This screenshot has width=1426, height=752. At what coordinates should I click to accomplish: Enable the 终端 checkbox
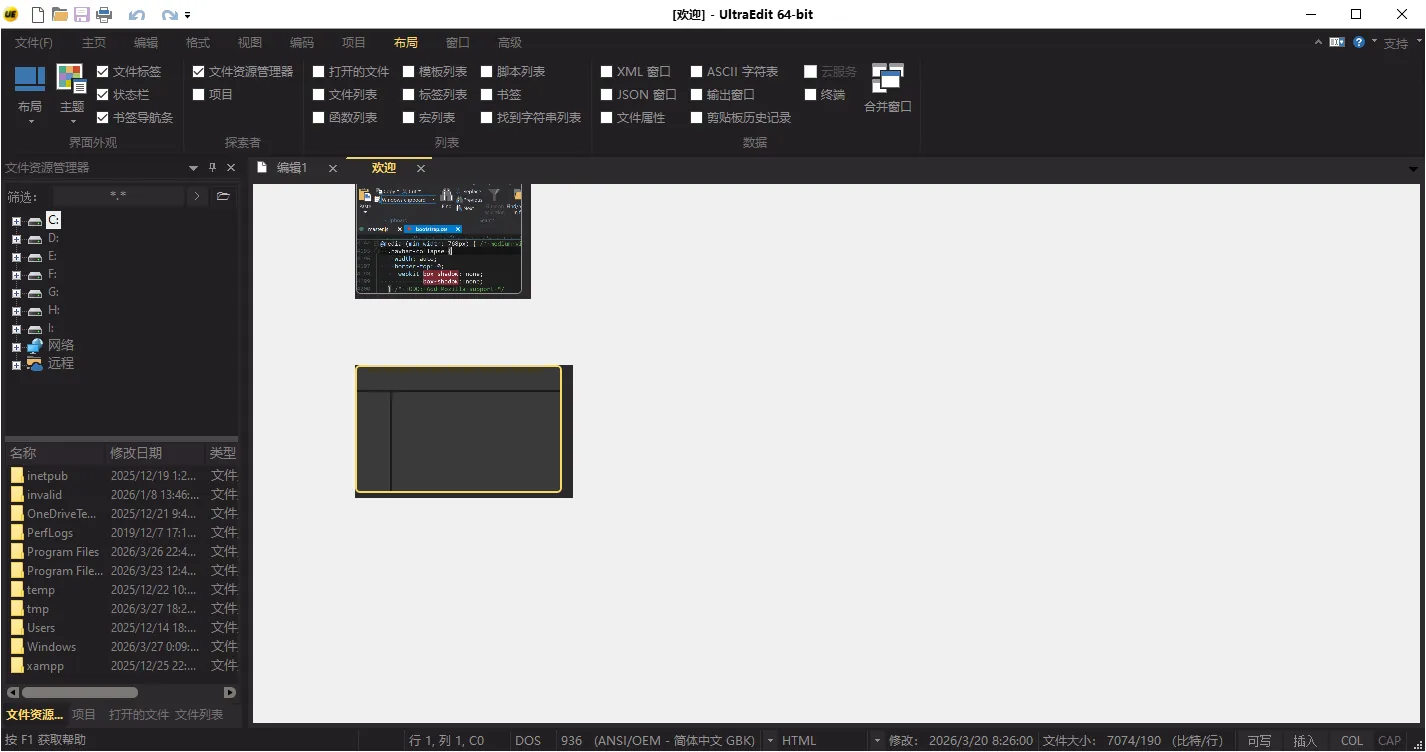810,95
